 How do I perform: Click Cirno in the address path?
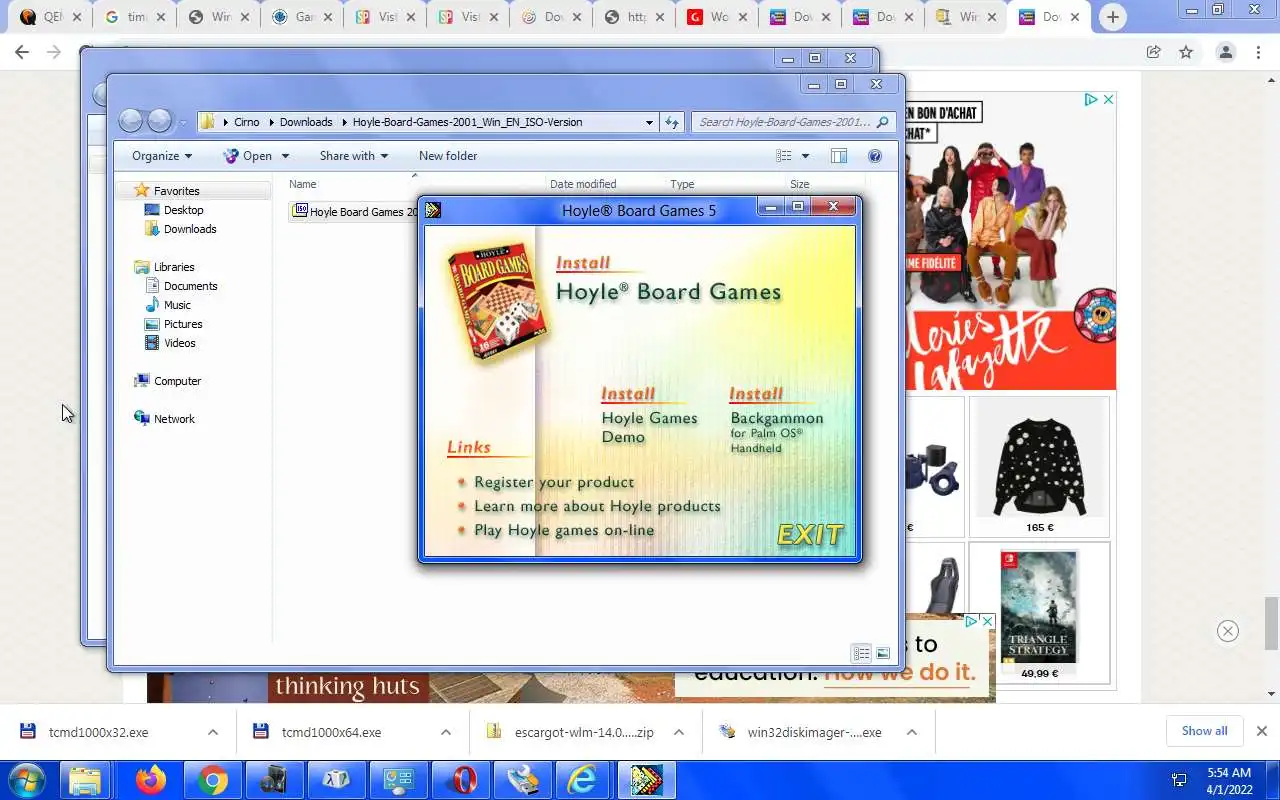click(x=246, y=122)
